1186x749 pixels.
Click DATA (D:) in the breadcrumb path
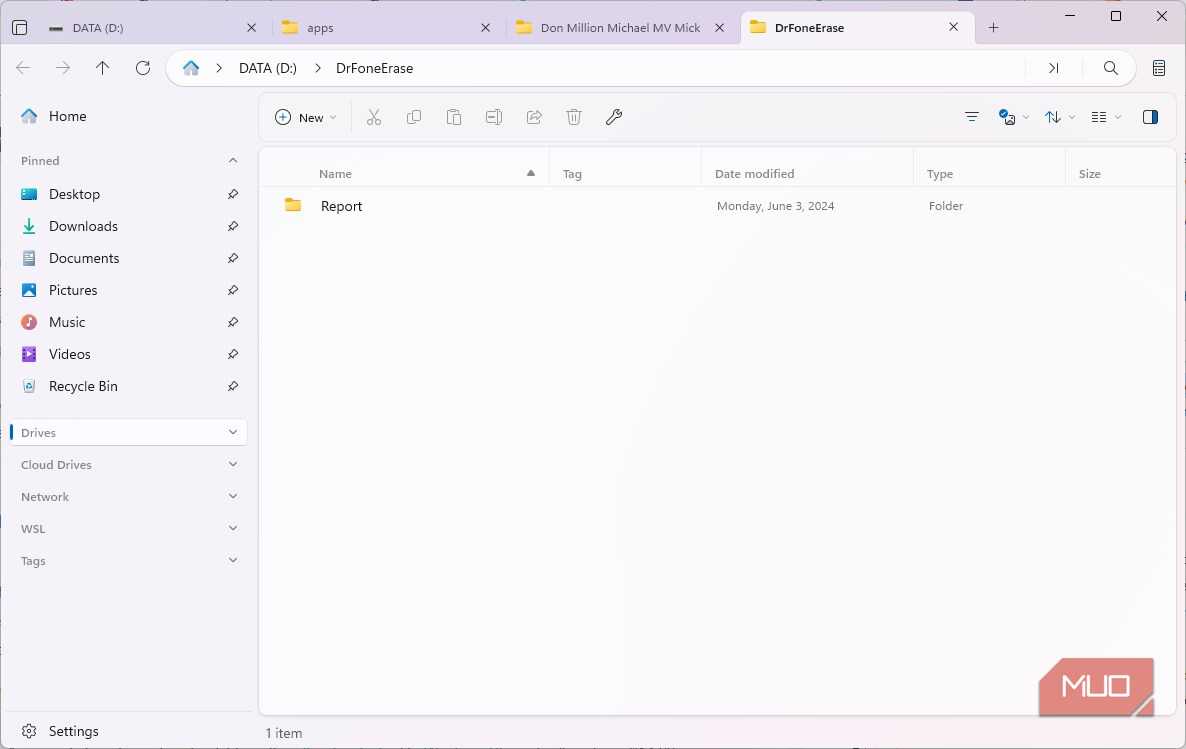(x=268, y=68)
